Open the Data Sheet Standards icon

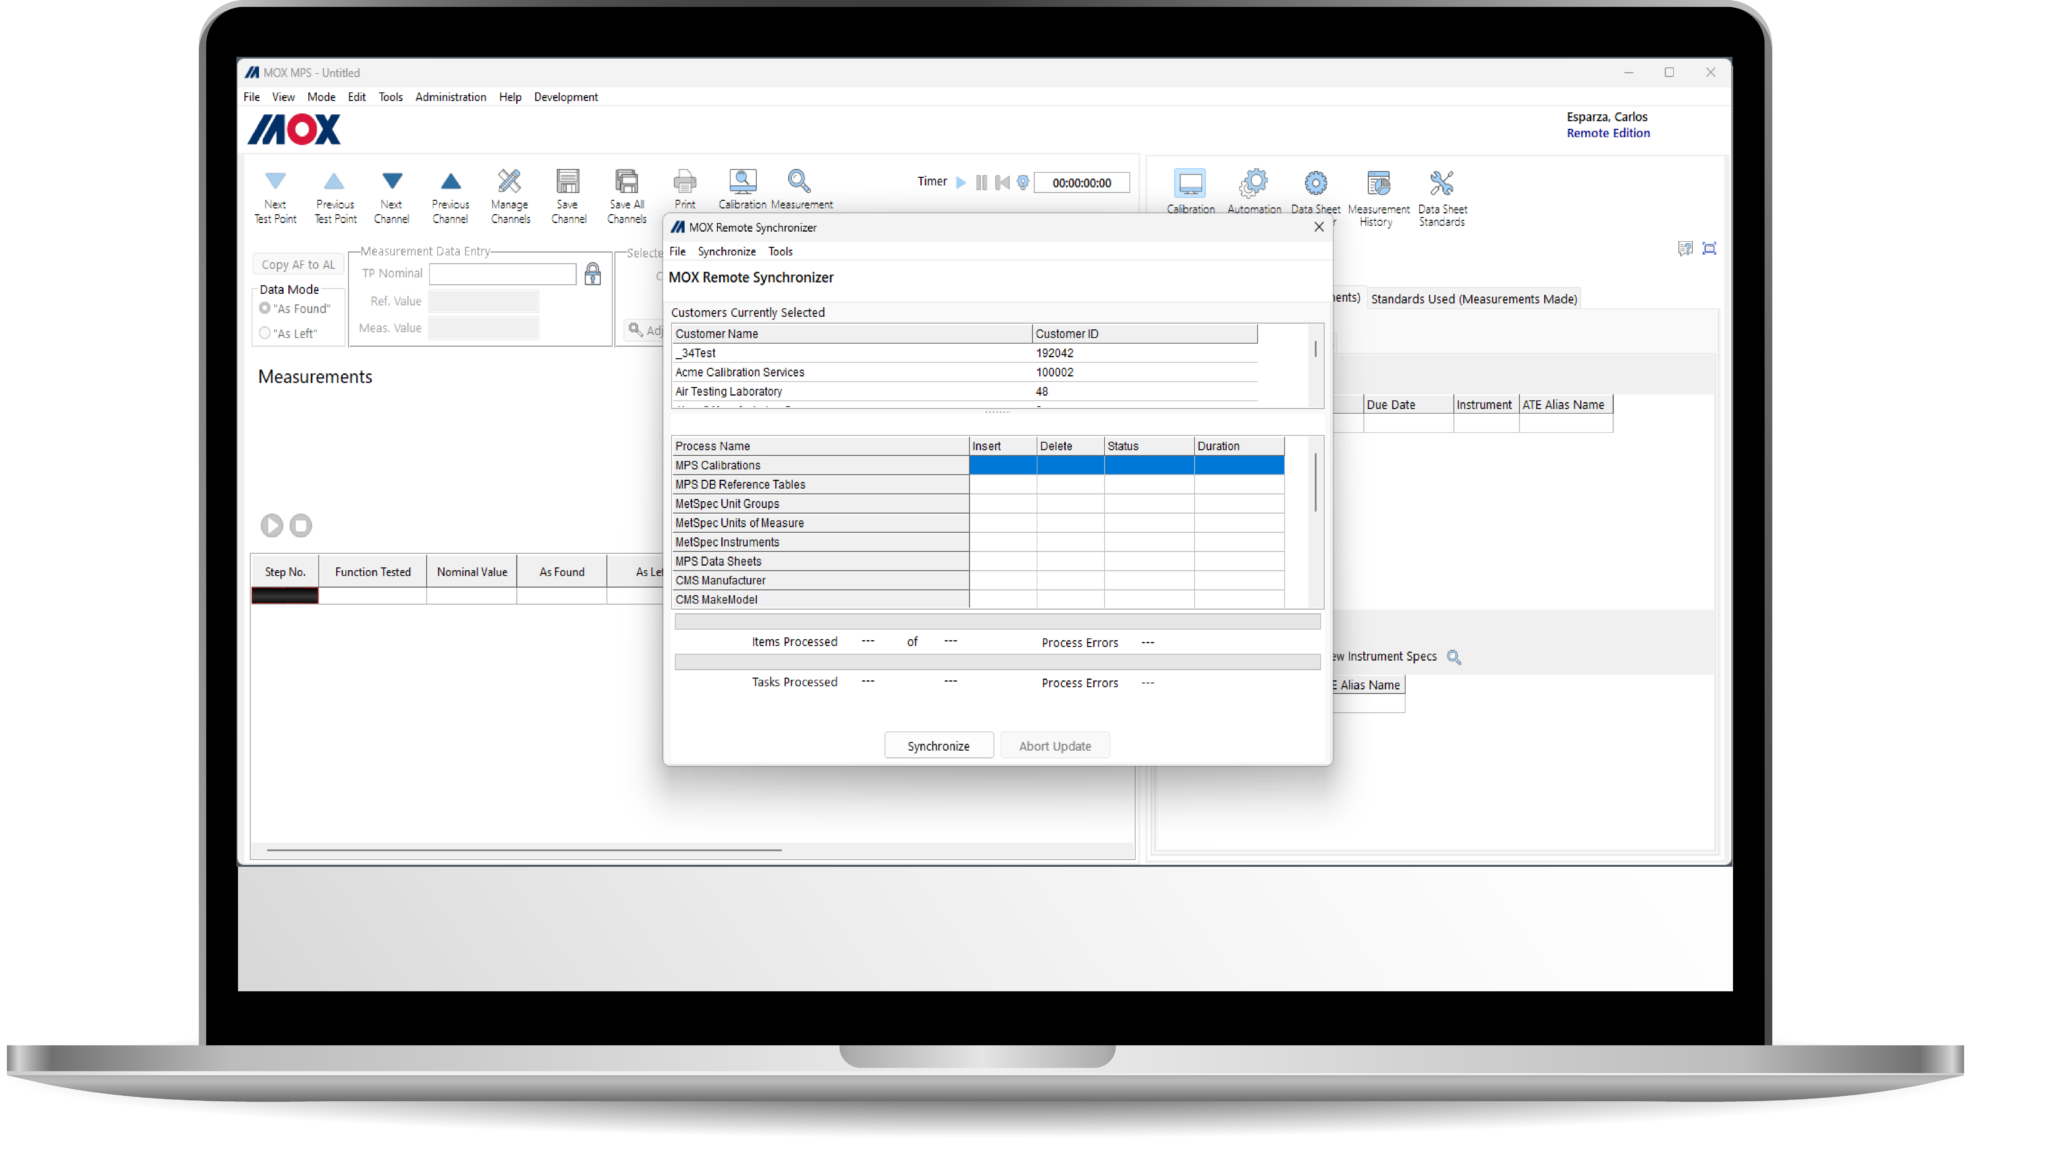[x=1441, y=183]
